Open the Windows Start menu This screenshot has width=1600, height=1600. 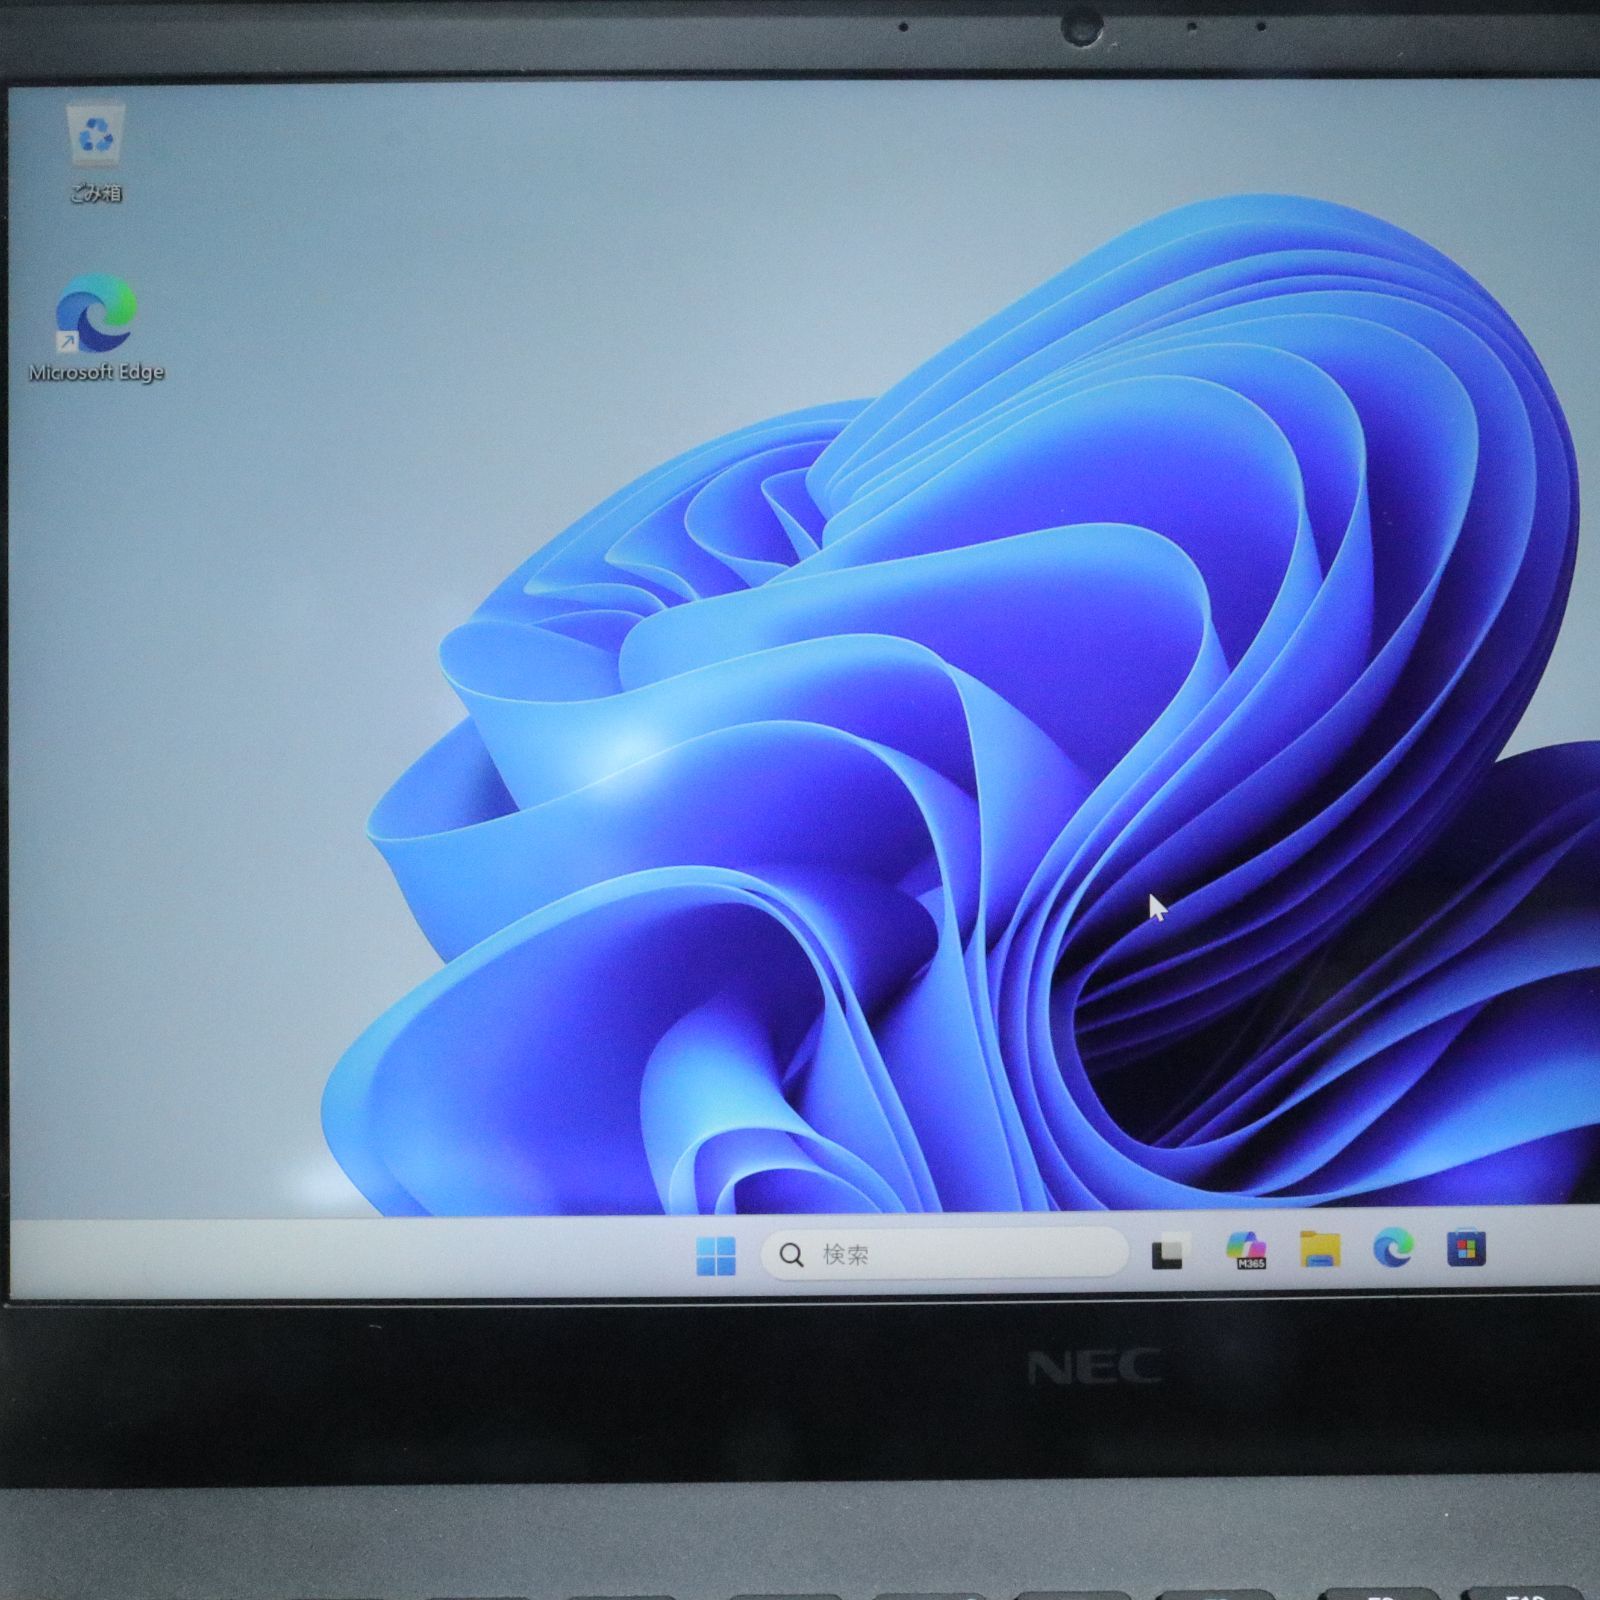coord(716,1255)
